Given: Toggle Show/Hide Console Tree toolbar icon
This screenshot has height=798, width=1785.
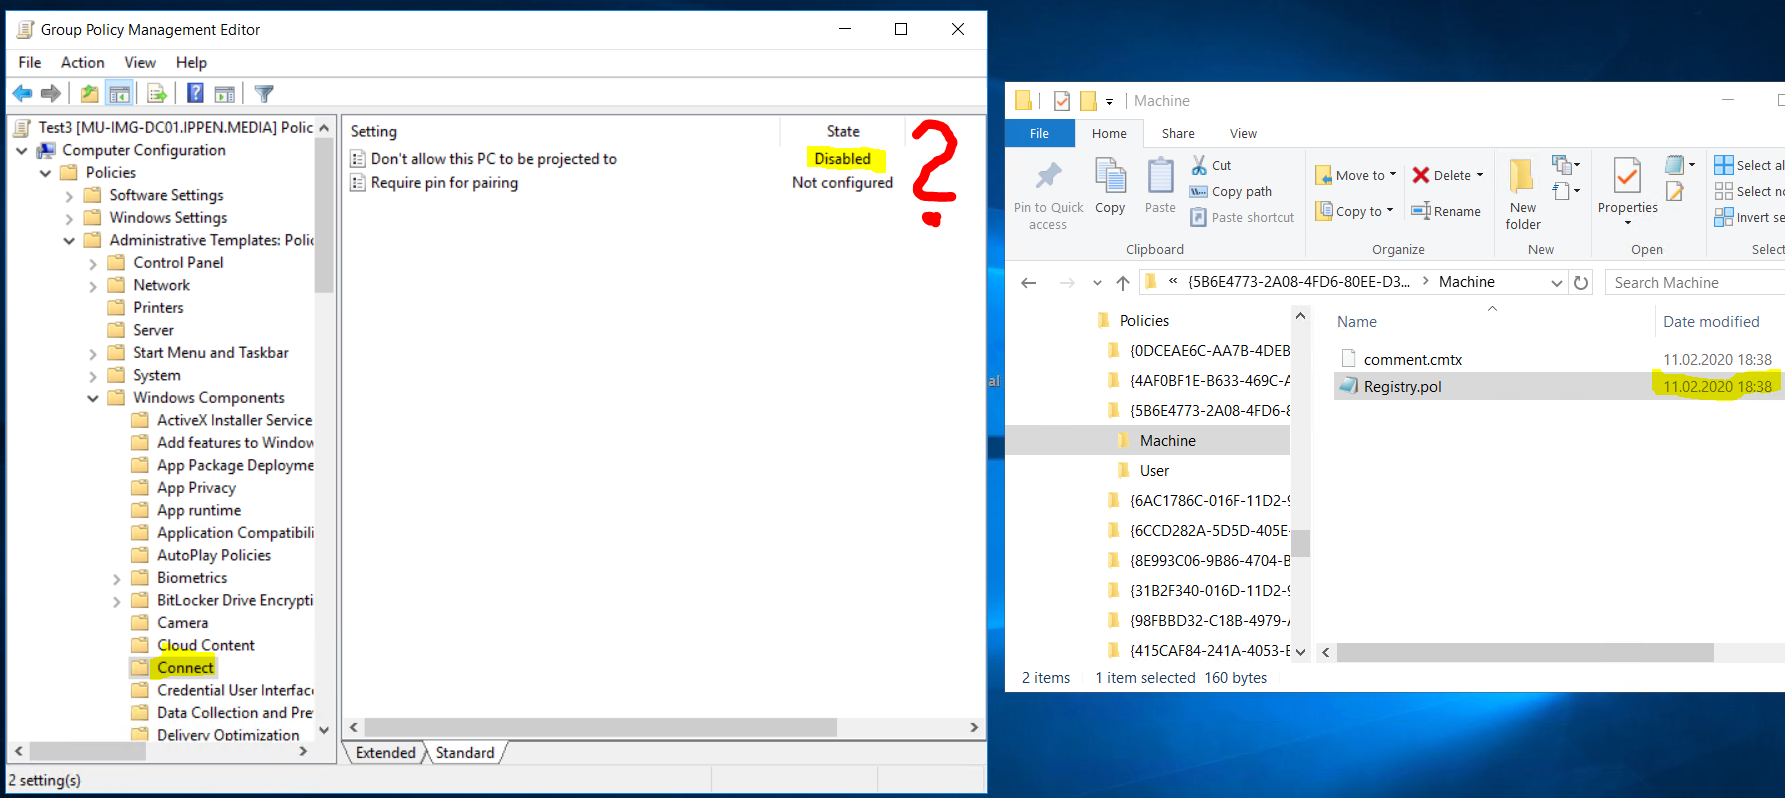Looking at the screenshot, I should 120,94.
